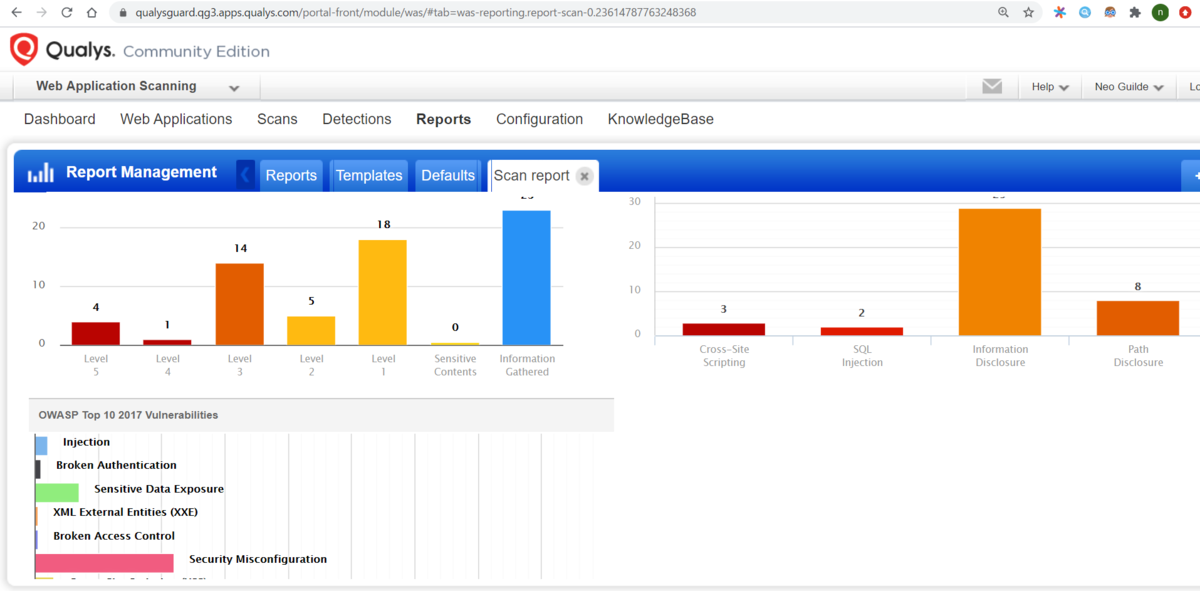Click the pink Security Misconfiguration bar

click(x=104, y=563)
